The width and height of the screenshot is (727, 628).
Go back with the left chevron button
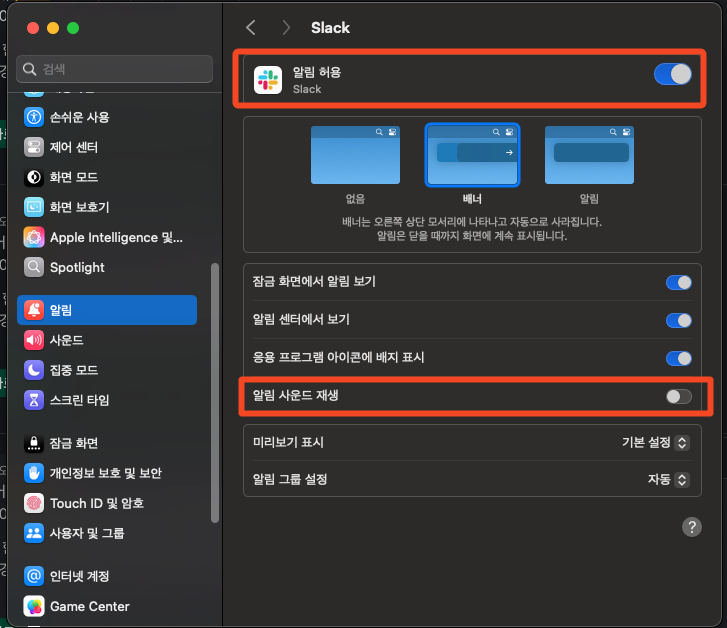251,28
